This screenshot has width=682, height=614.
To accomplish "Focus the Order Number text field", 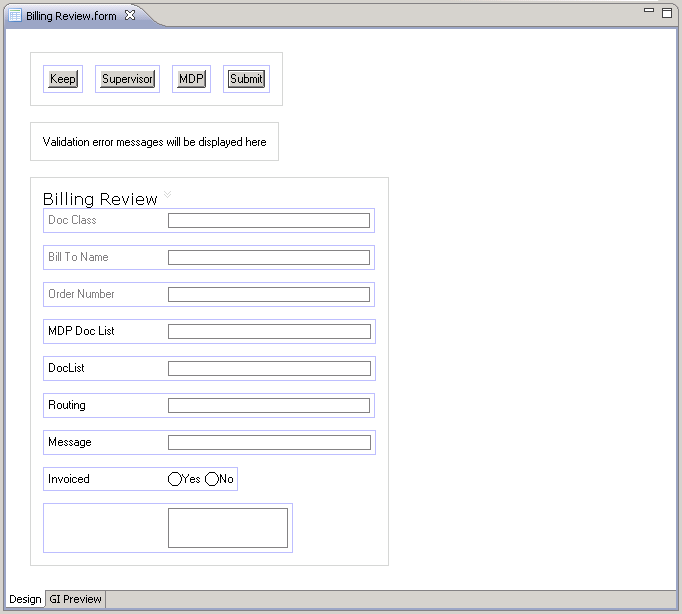I will pos(269,294).
